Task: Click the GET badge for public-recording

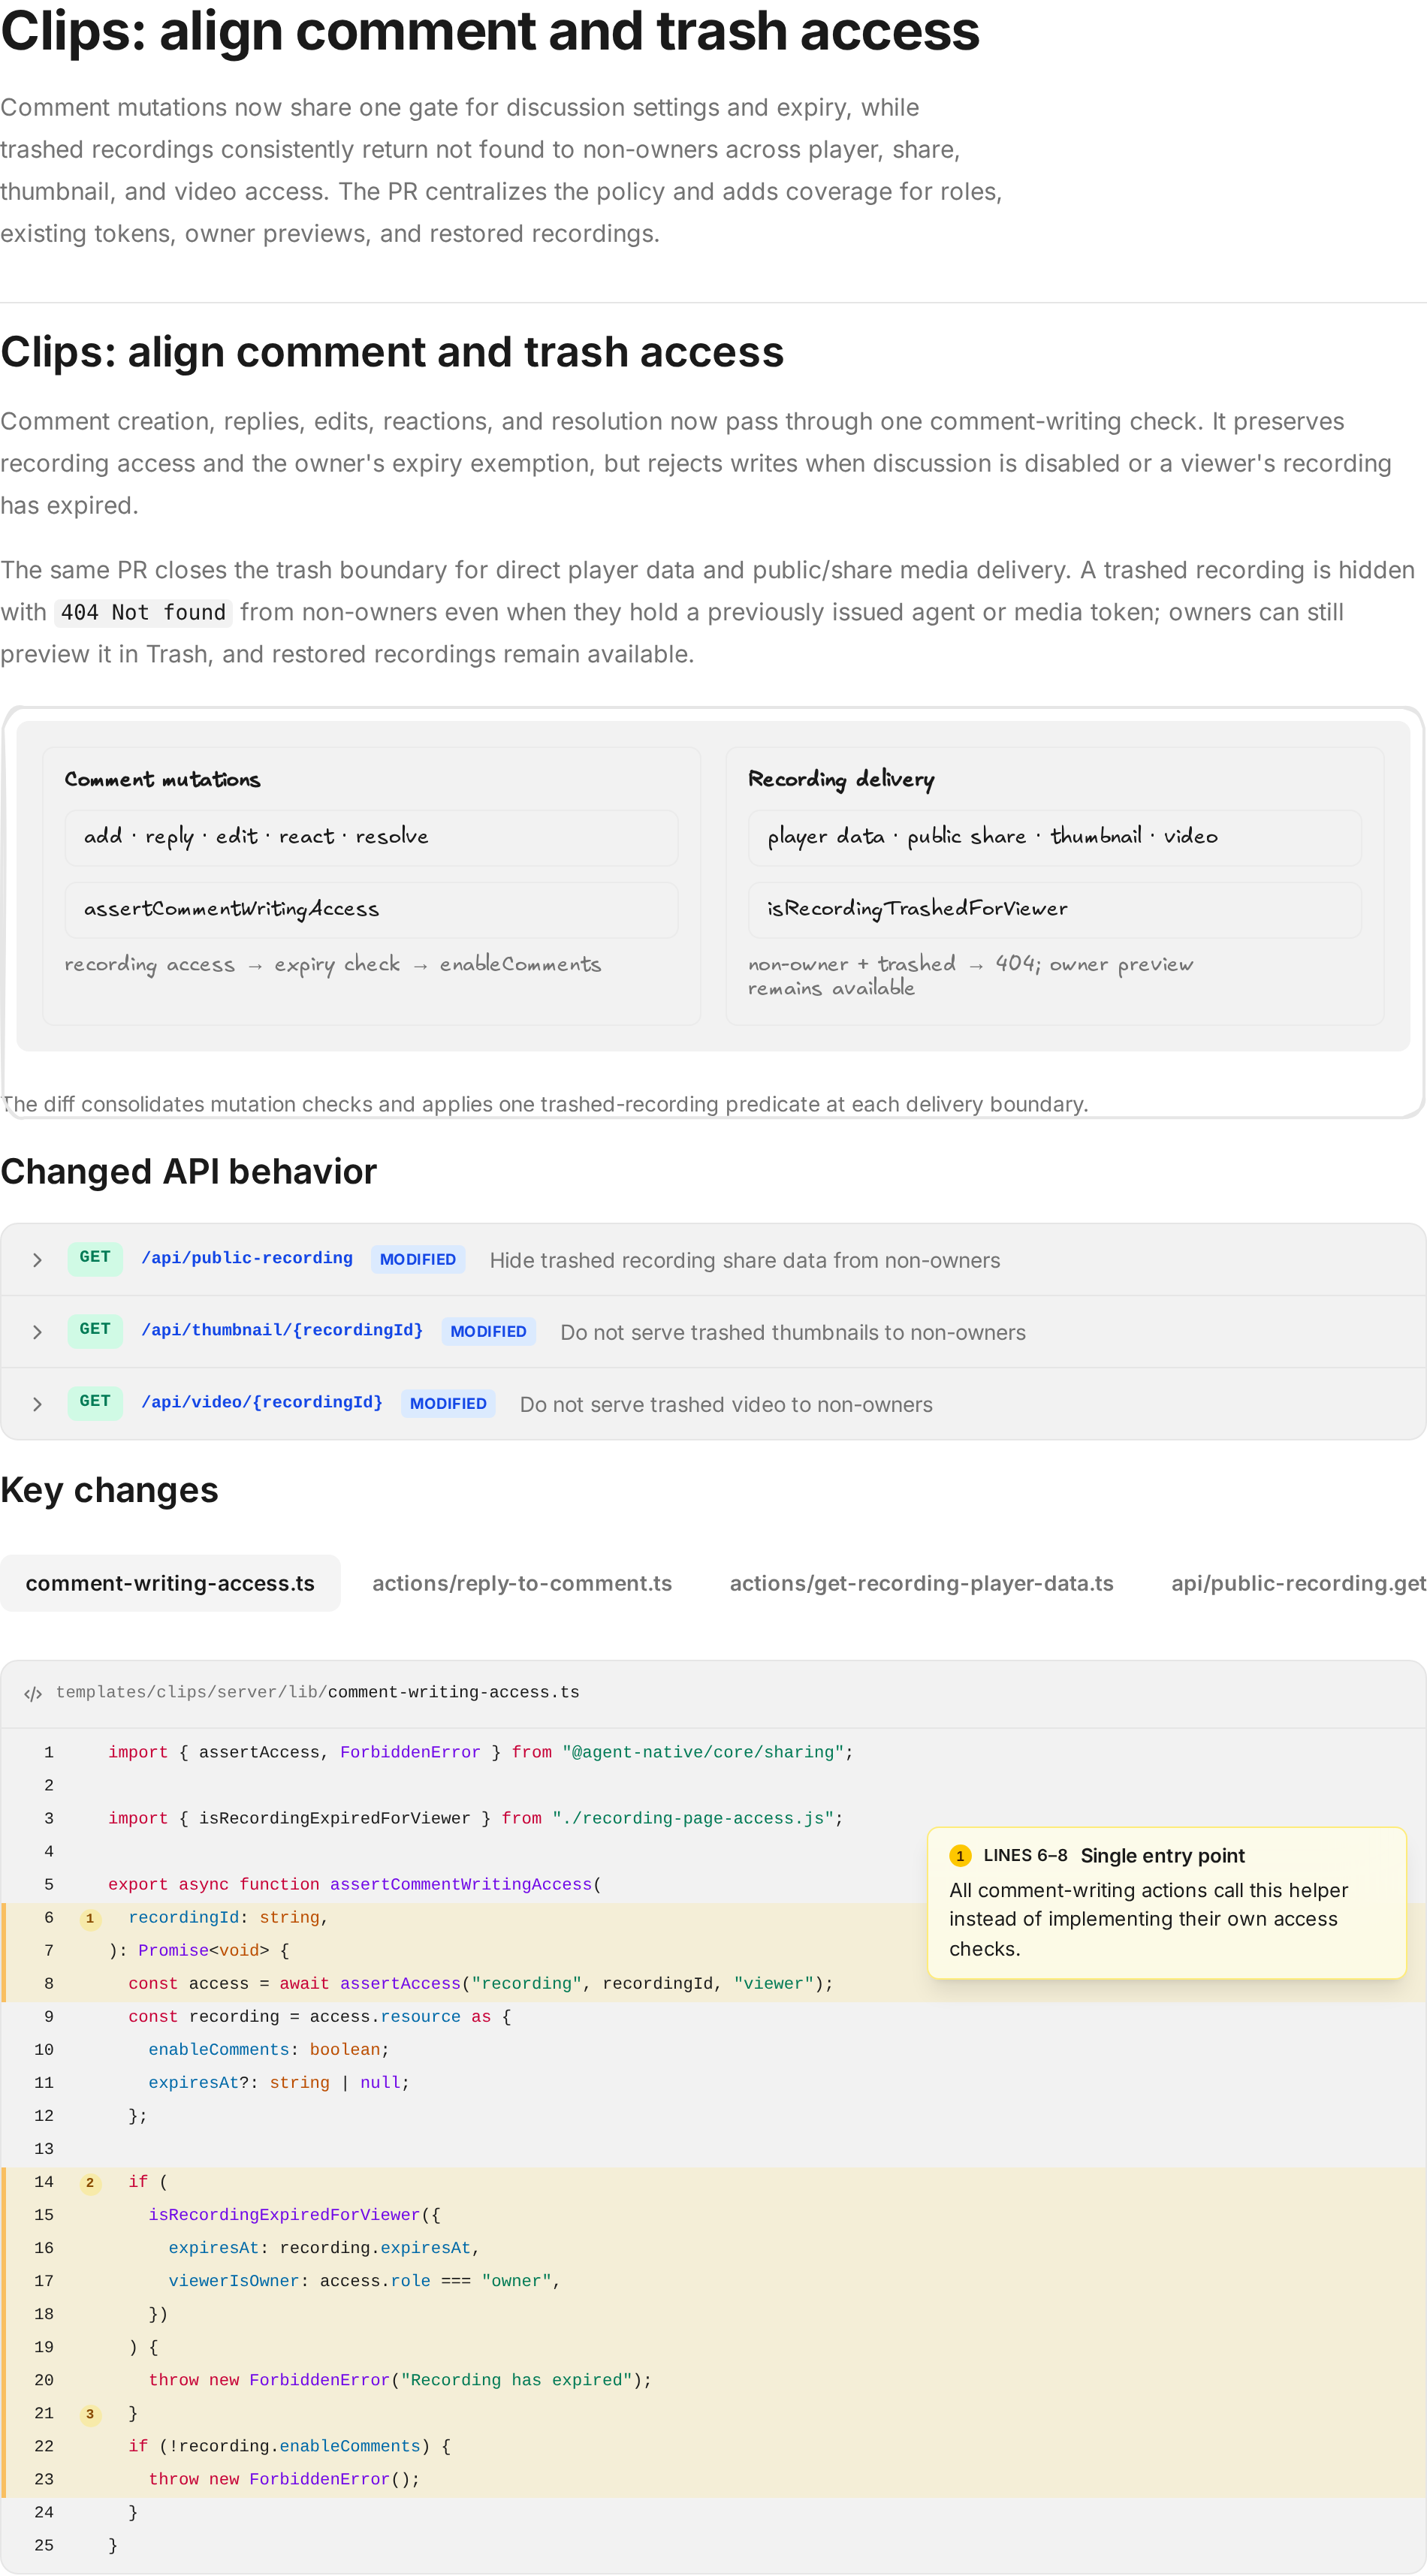Action: click(x=95, y=1258)
